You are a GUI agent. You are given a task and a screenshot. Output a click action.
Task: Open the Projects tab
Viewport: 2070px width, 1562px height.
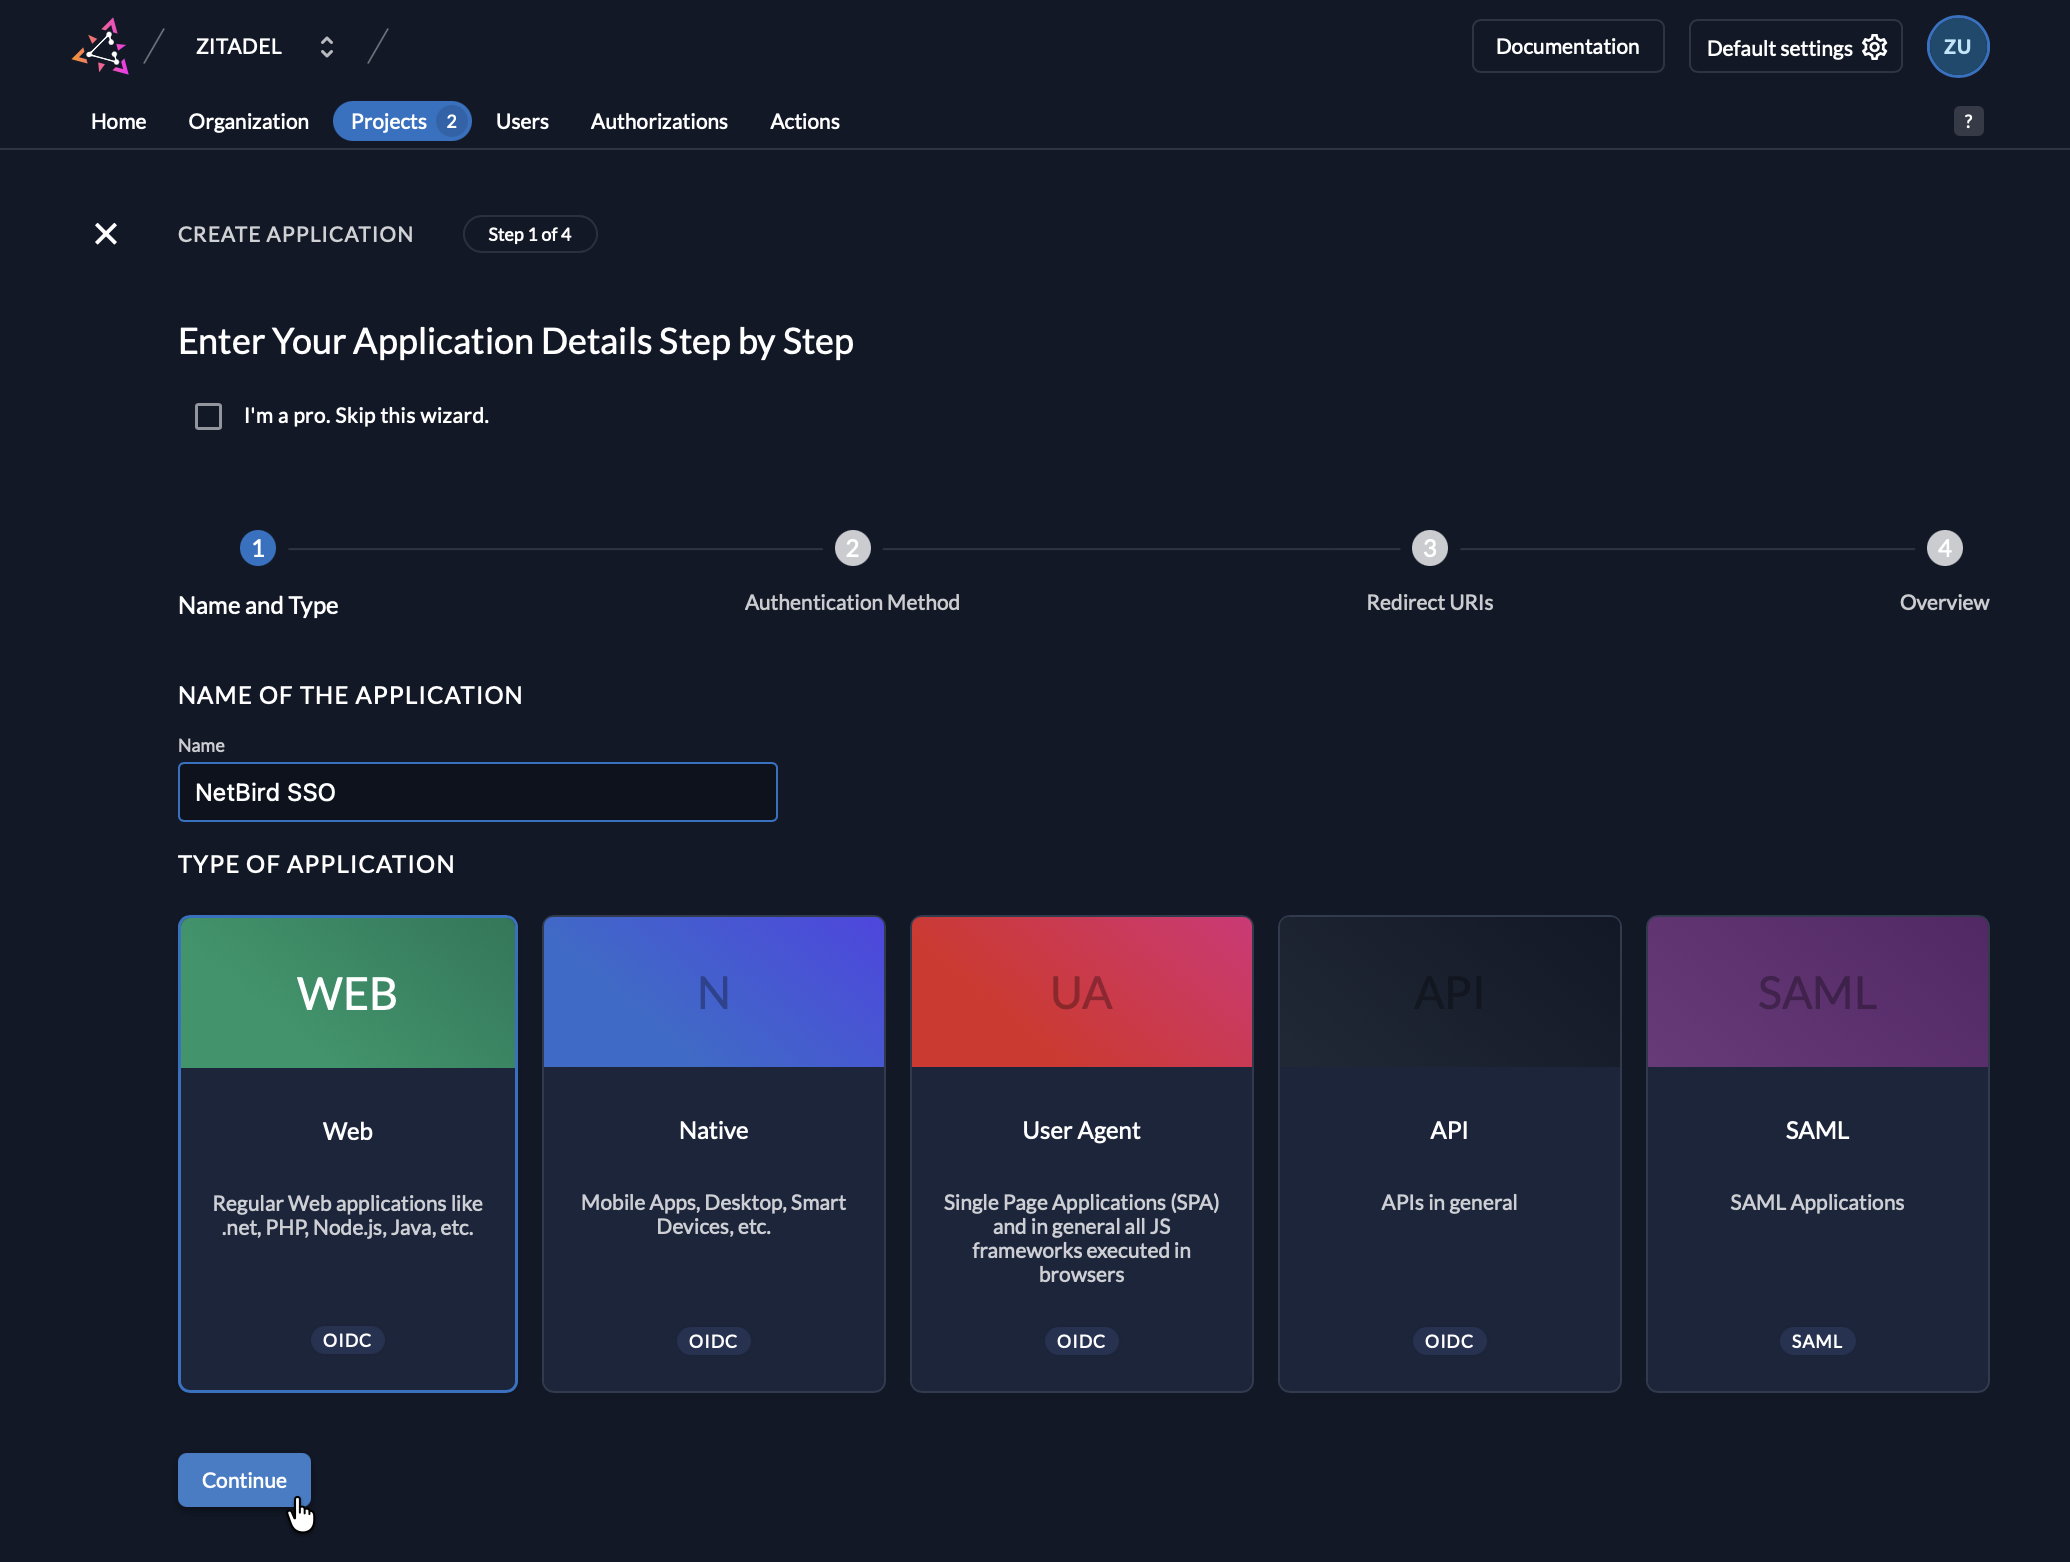tap(390, 121)
